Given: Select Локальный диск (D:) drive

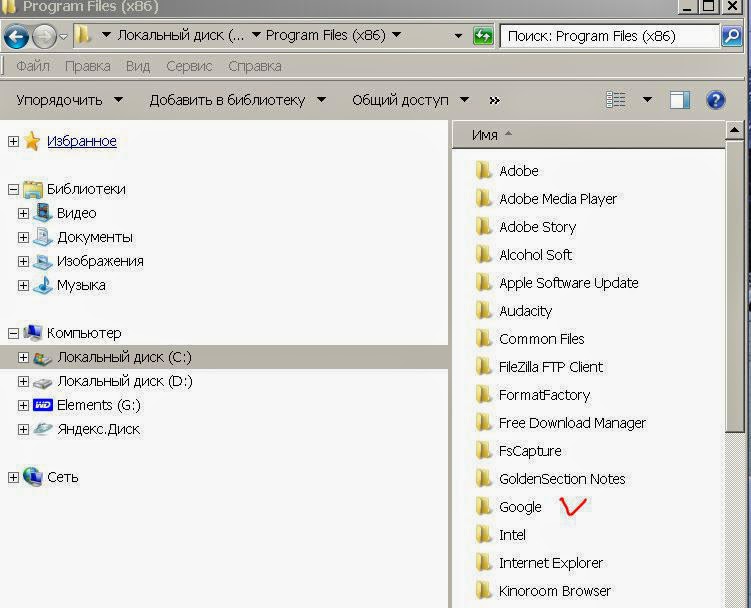Looking at the screenshot, I should [x=125, y=381].
